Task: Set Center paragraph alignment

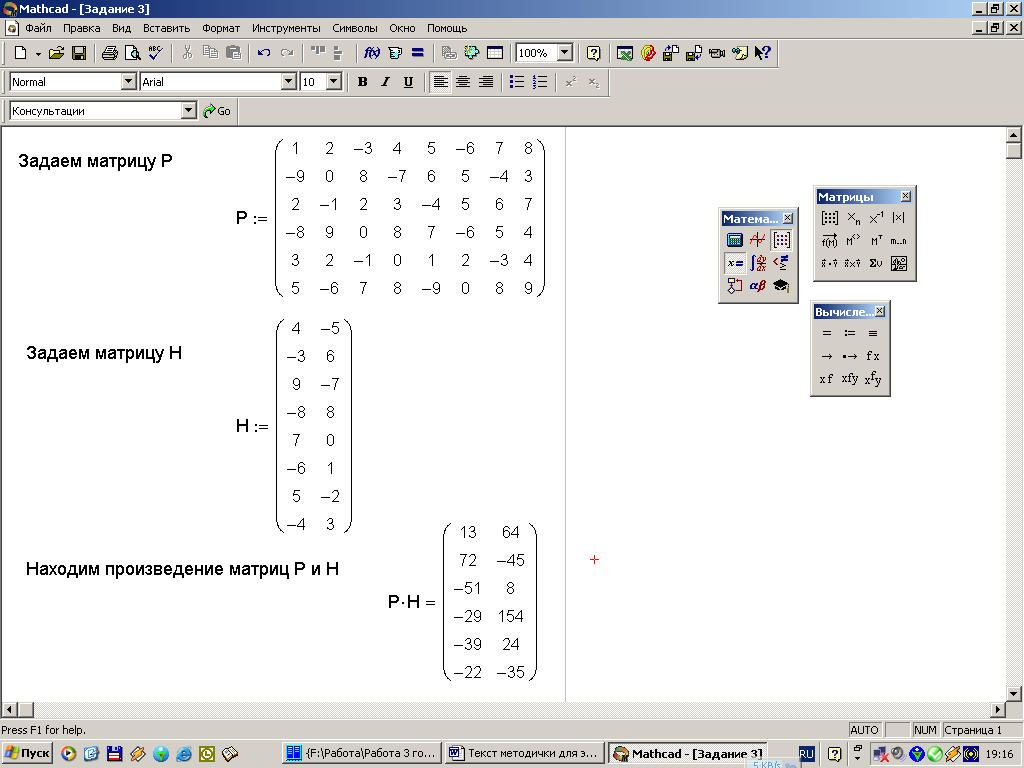Action: pos(463,82)
